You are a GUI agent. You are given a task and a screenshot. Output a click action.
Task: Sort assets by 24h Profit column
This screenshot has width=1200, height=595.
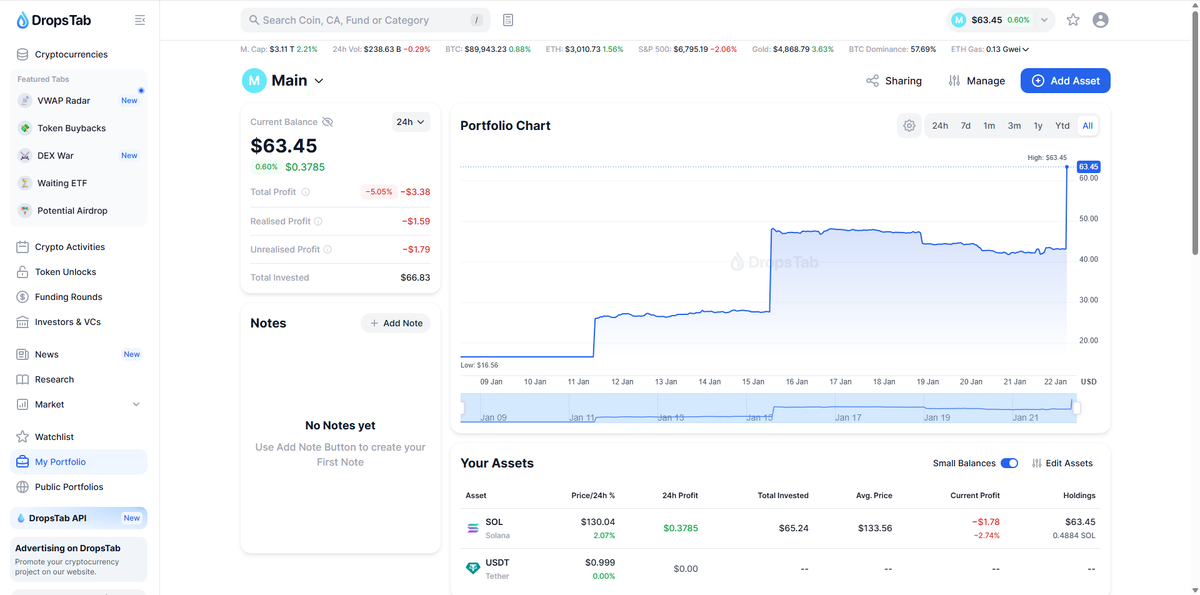point(680,495)
